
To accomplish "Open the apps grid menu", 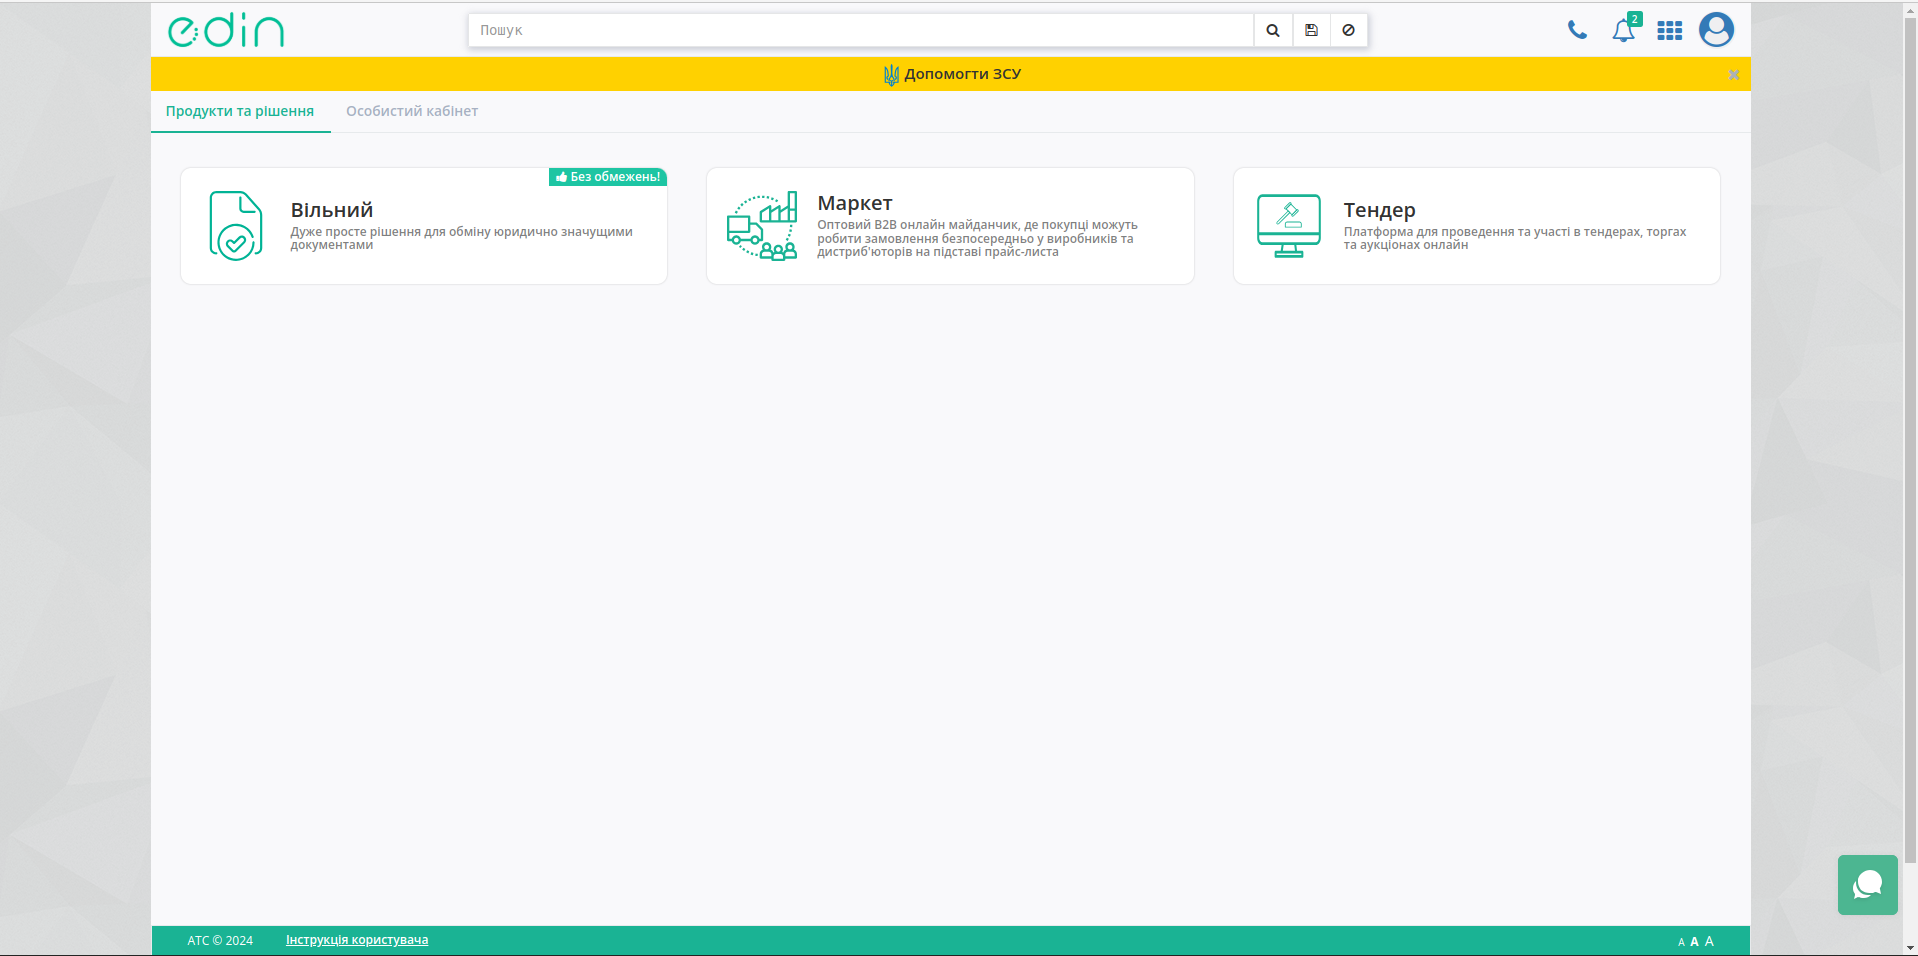I will point(1669,31).
